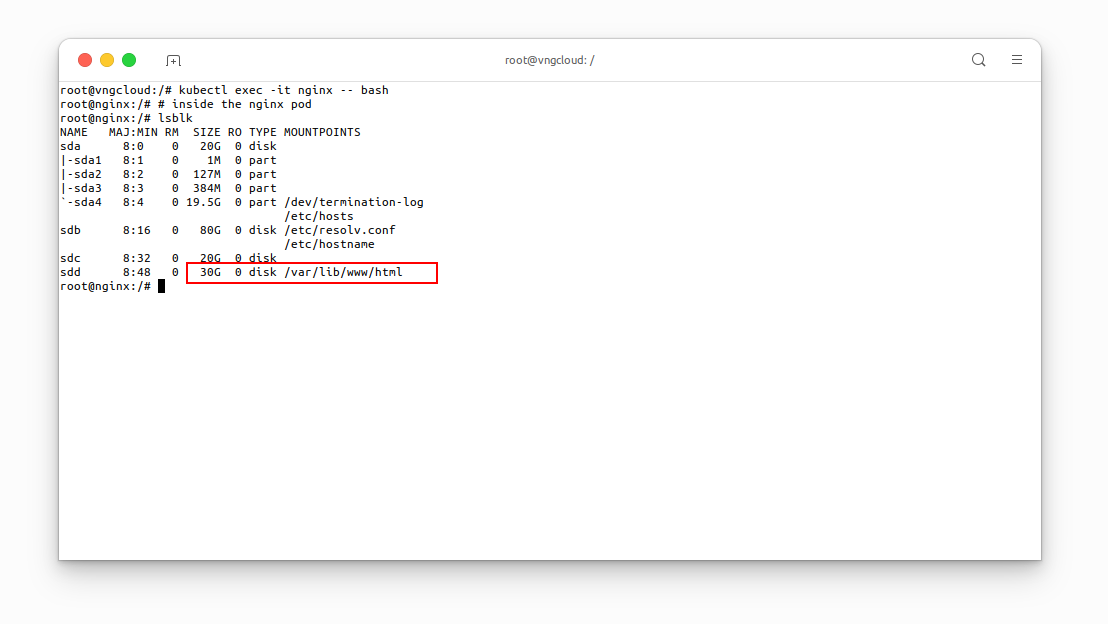
Task: Select the sdb device name
Action: coord(70,230)
